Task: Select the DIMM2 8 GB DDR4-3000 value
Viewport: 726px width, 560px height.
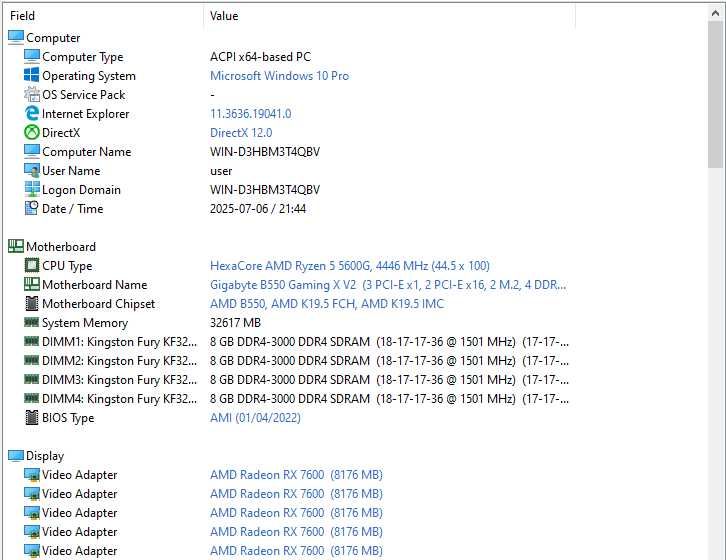Action: tap(389, 360)
